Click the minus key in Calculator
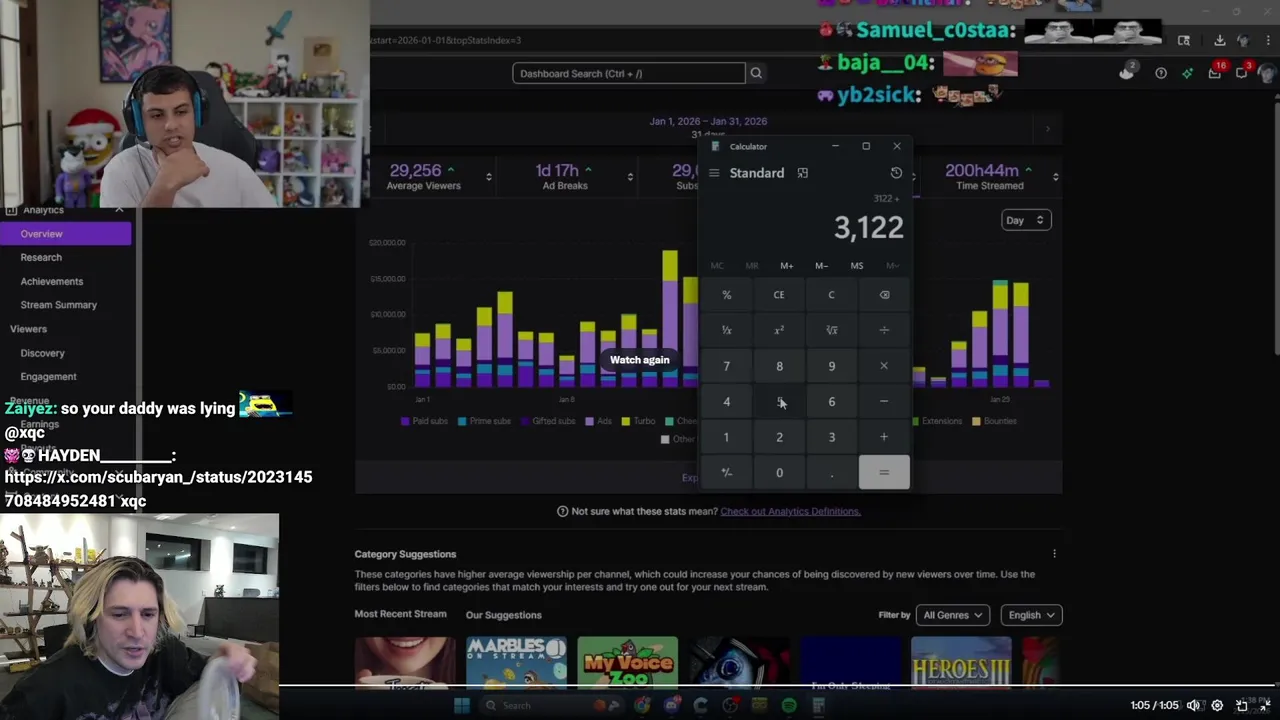The width and height of the screenshot is (1280, 720). 884,402
